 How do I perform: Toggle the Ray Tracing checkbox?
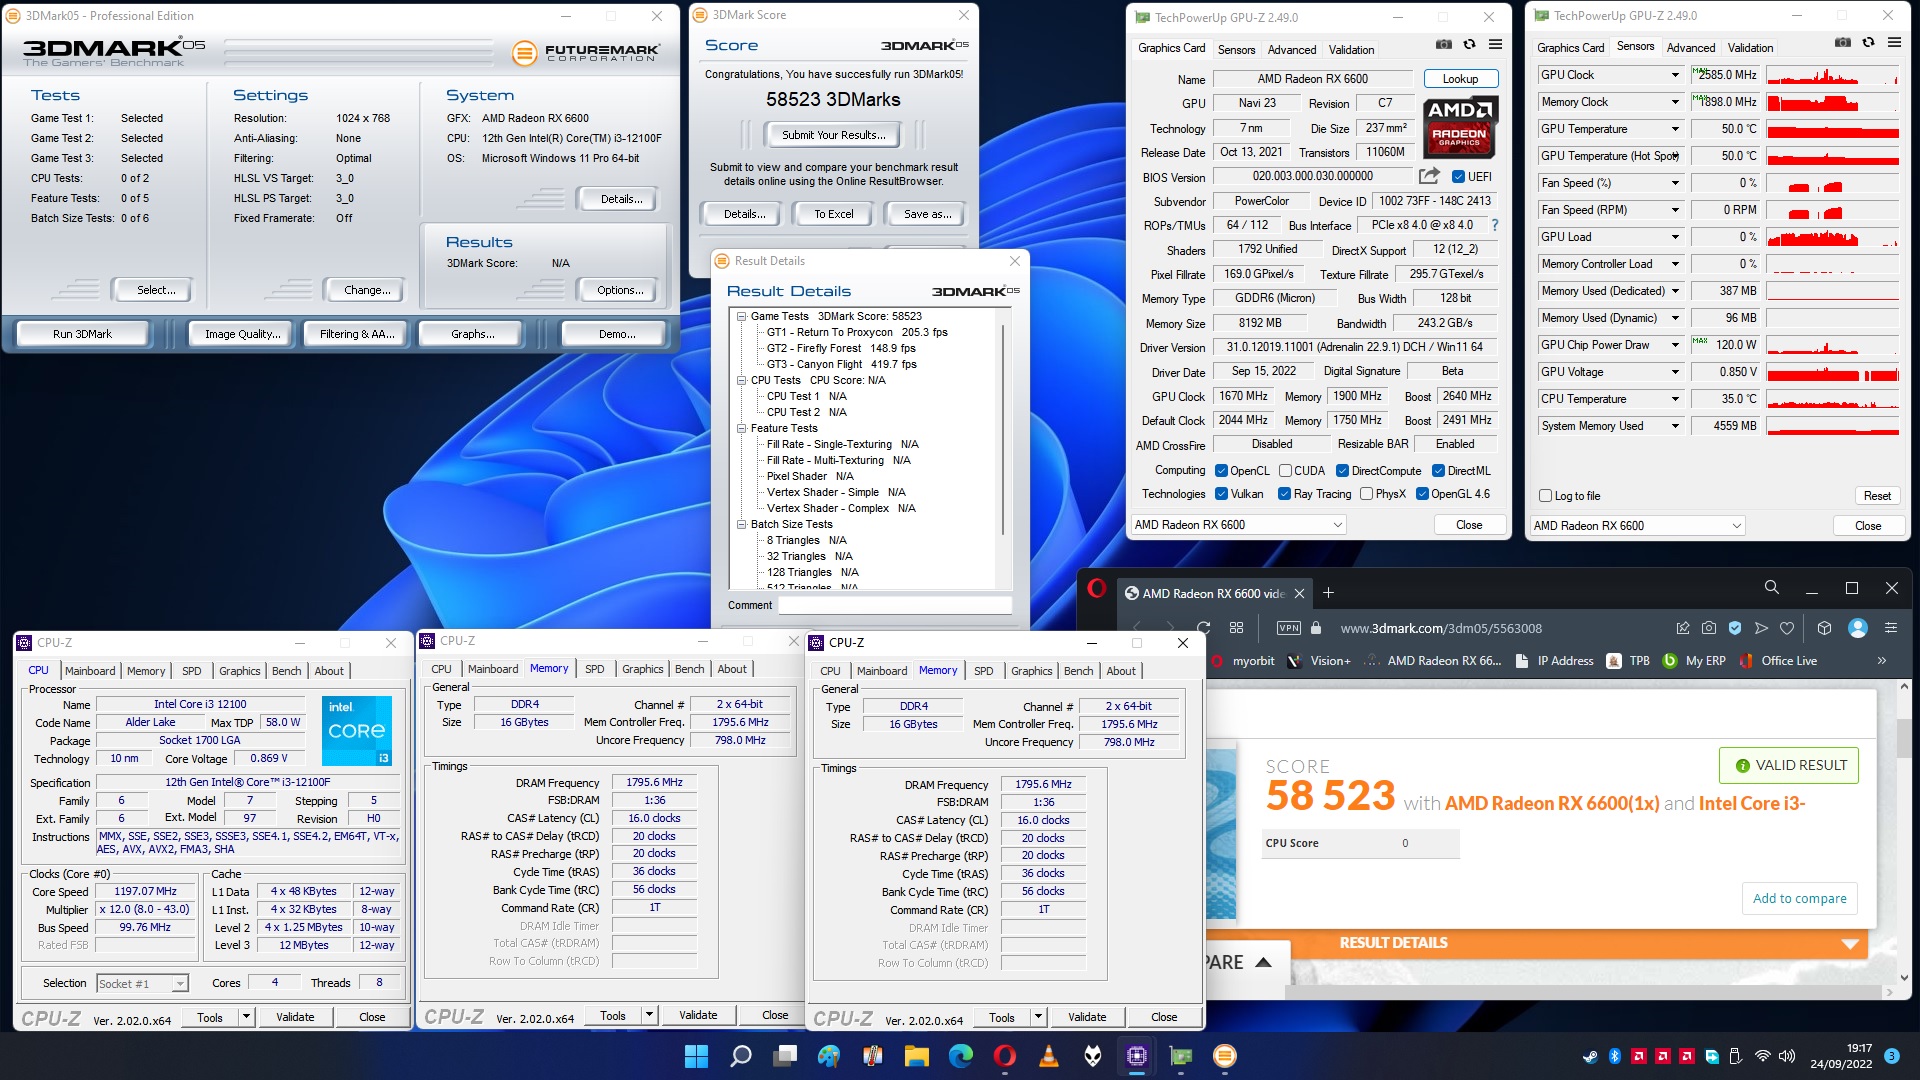(1284, 494)
